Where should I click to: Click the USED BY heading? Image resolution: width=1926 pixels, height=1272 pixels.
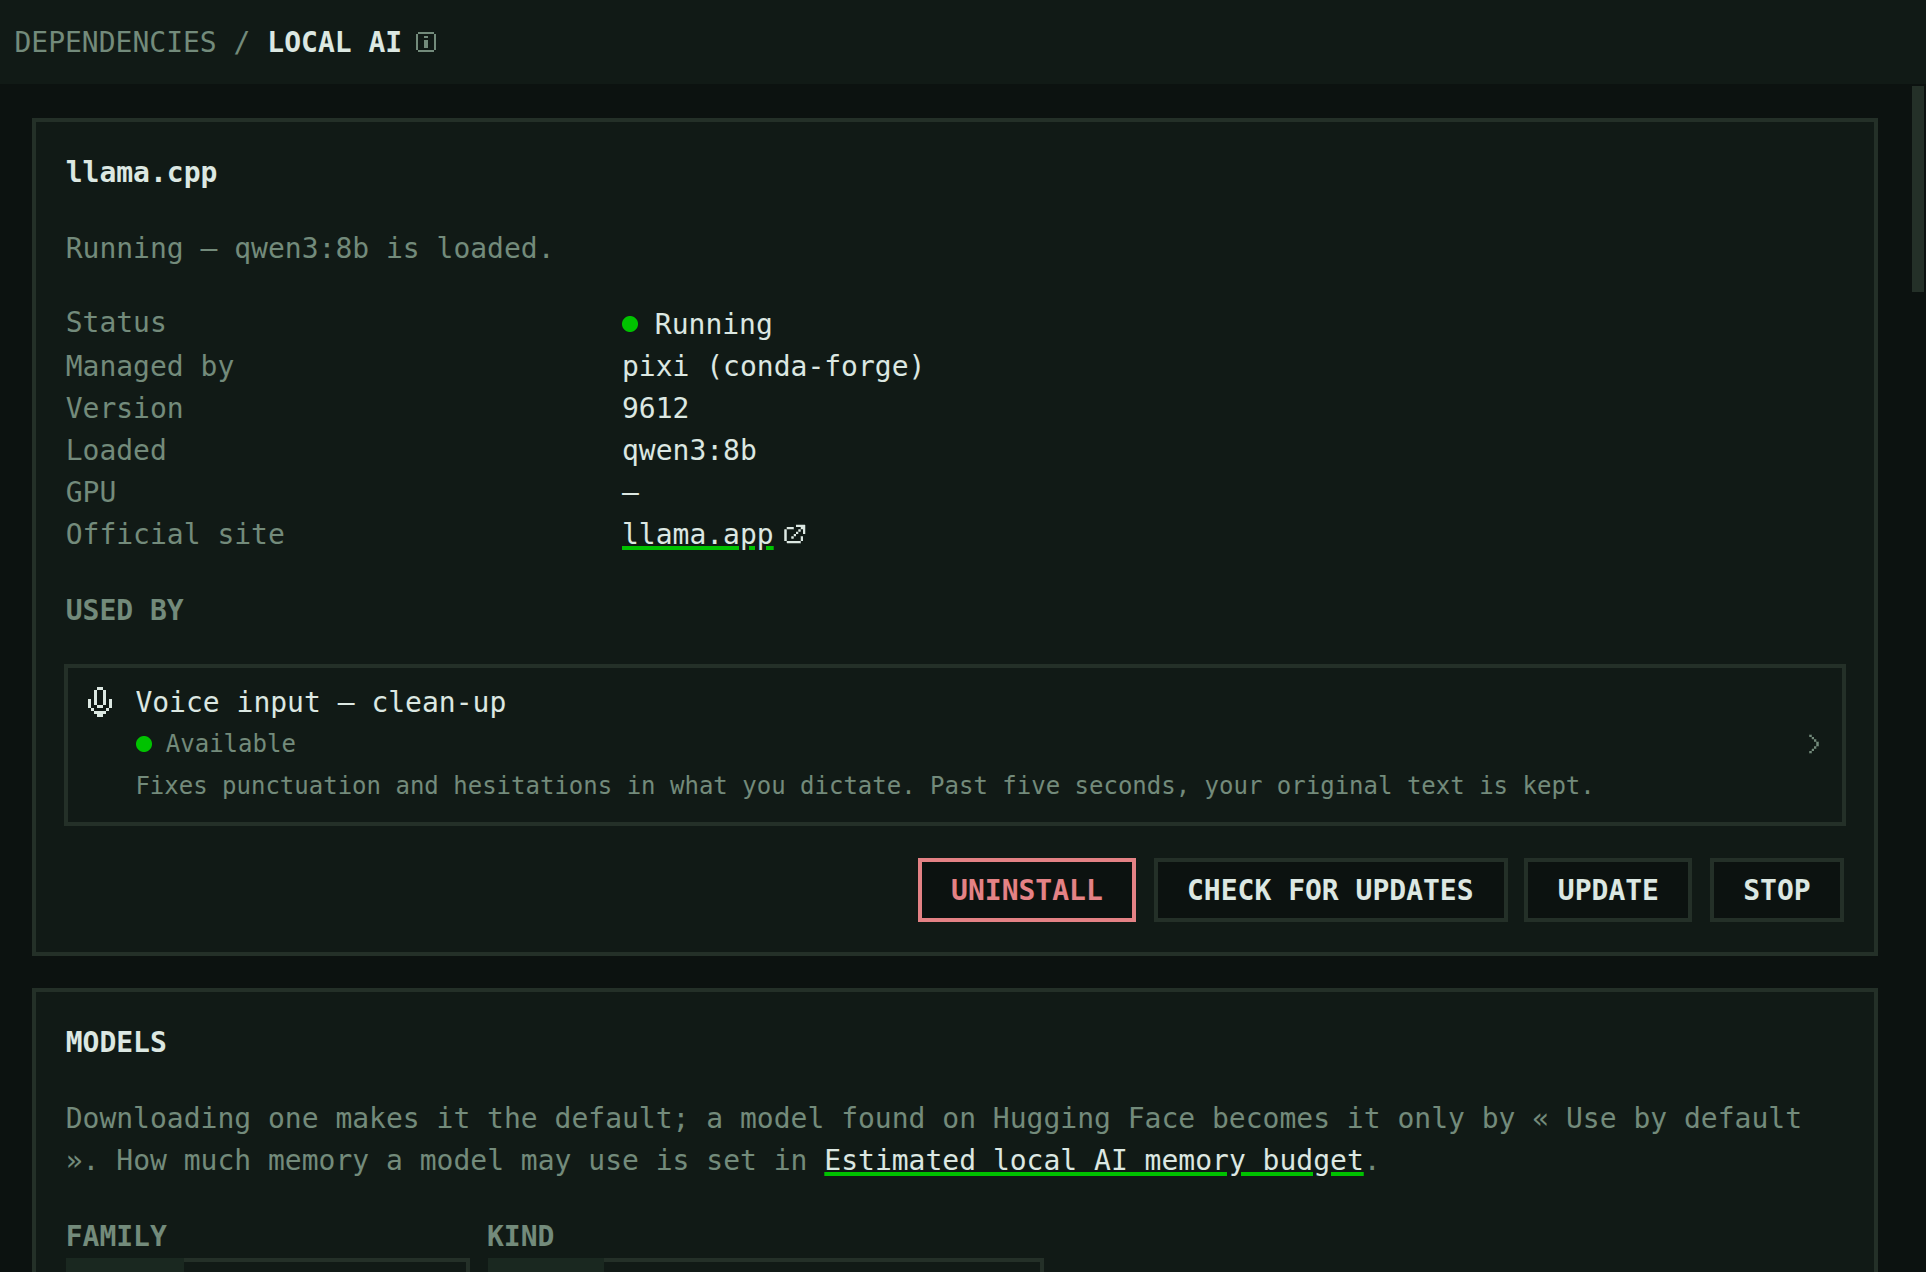coord(124,610)
